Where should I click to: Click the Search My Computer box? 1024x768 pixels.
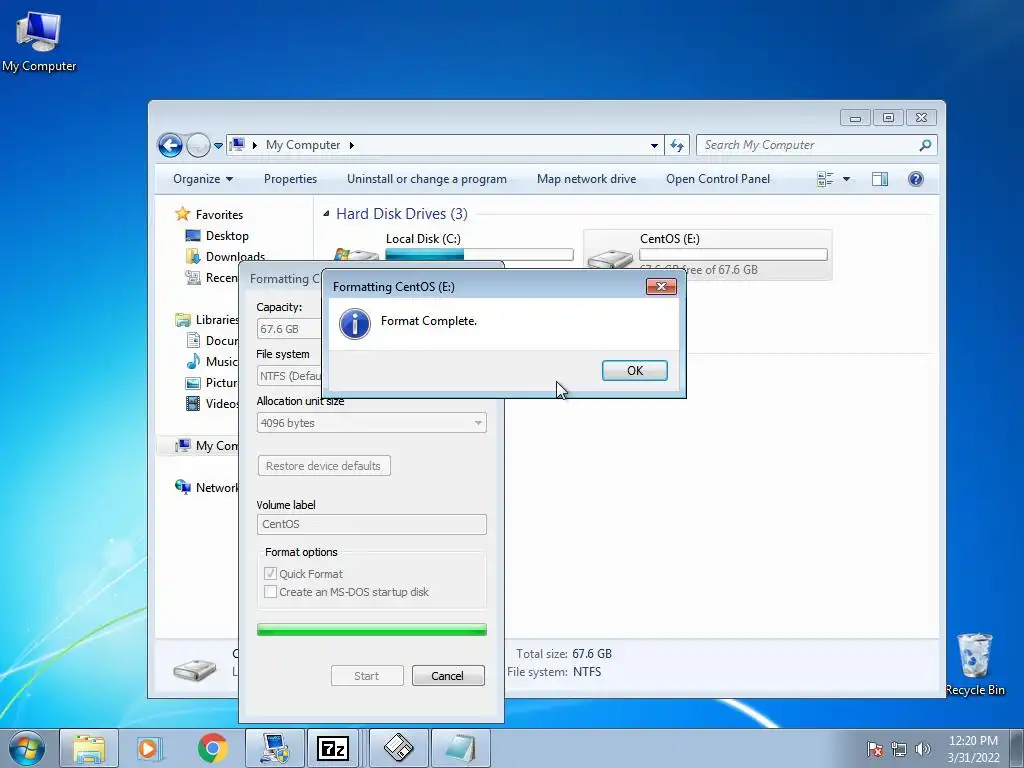coord(808,145)
